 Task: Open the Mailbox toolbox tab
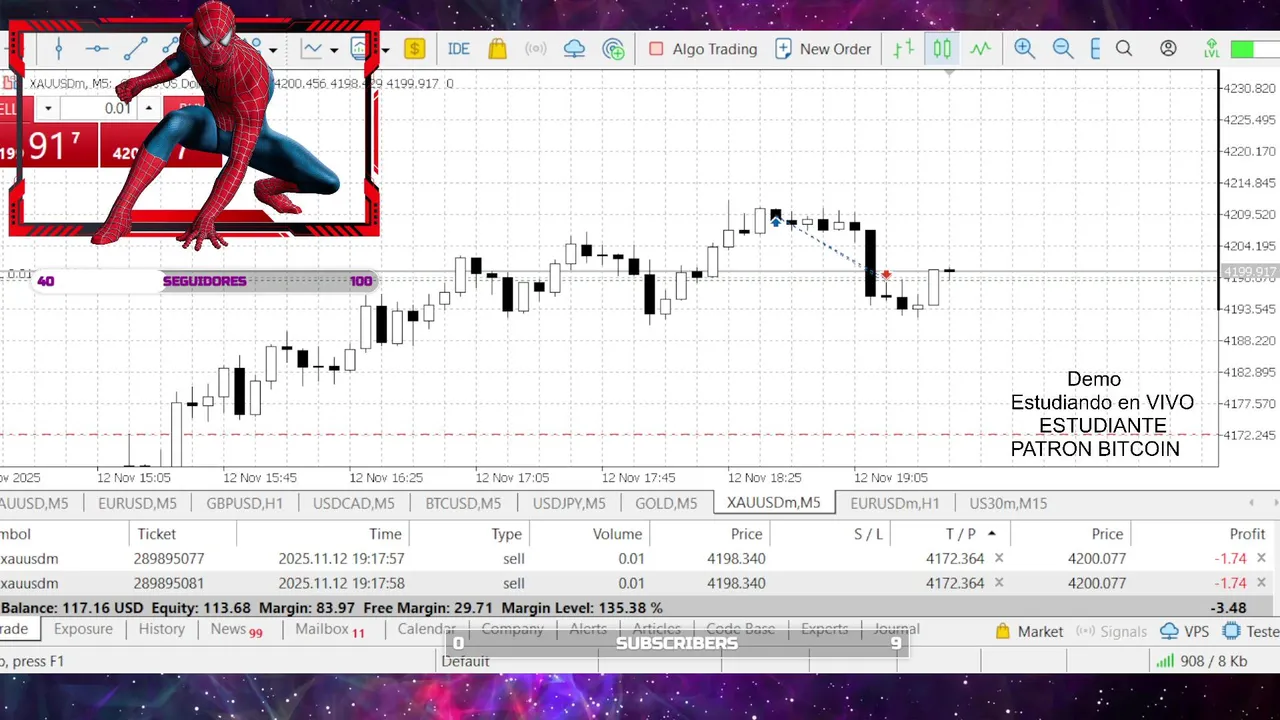(329, 629)
